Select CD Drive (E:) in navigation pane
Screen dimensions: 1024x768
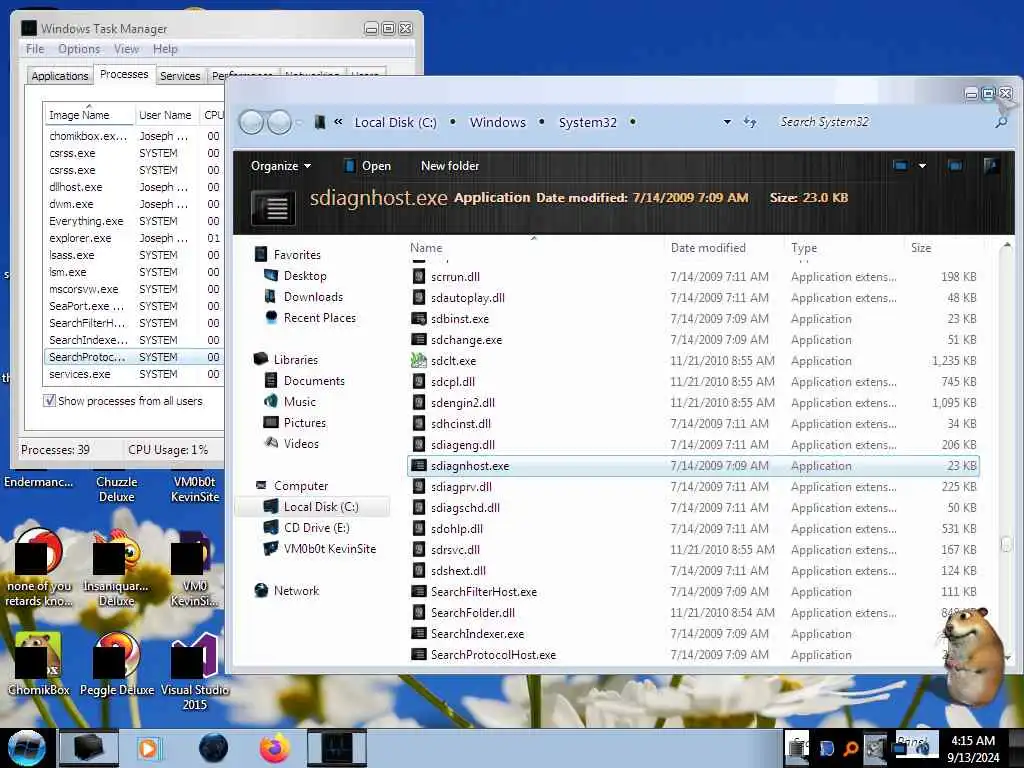click(316, 528)
